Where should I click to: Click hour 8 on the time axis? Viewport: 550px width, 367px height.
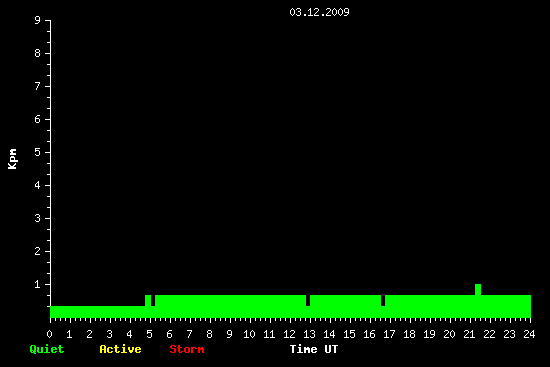pyautogui.click(x=209, y=334)
